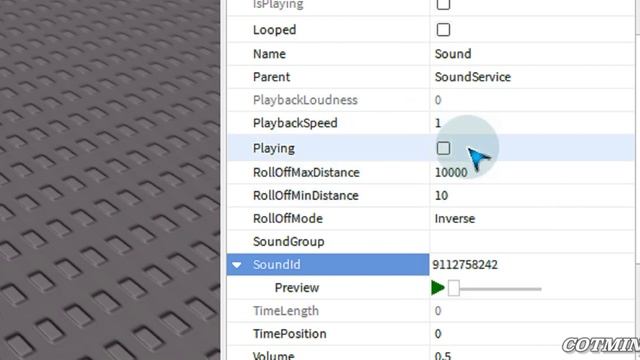The height and width of the screenshot is (360, 640).
Task: Select the SoundId property label
Action: click(276, 264)
